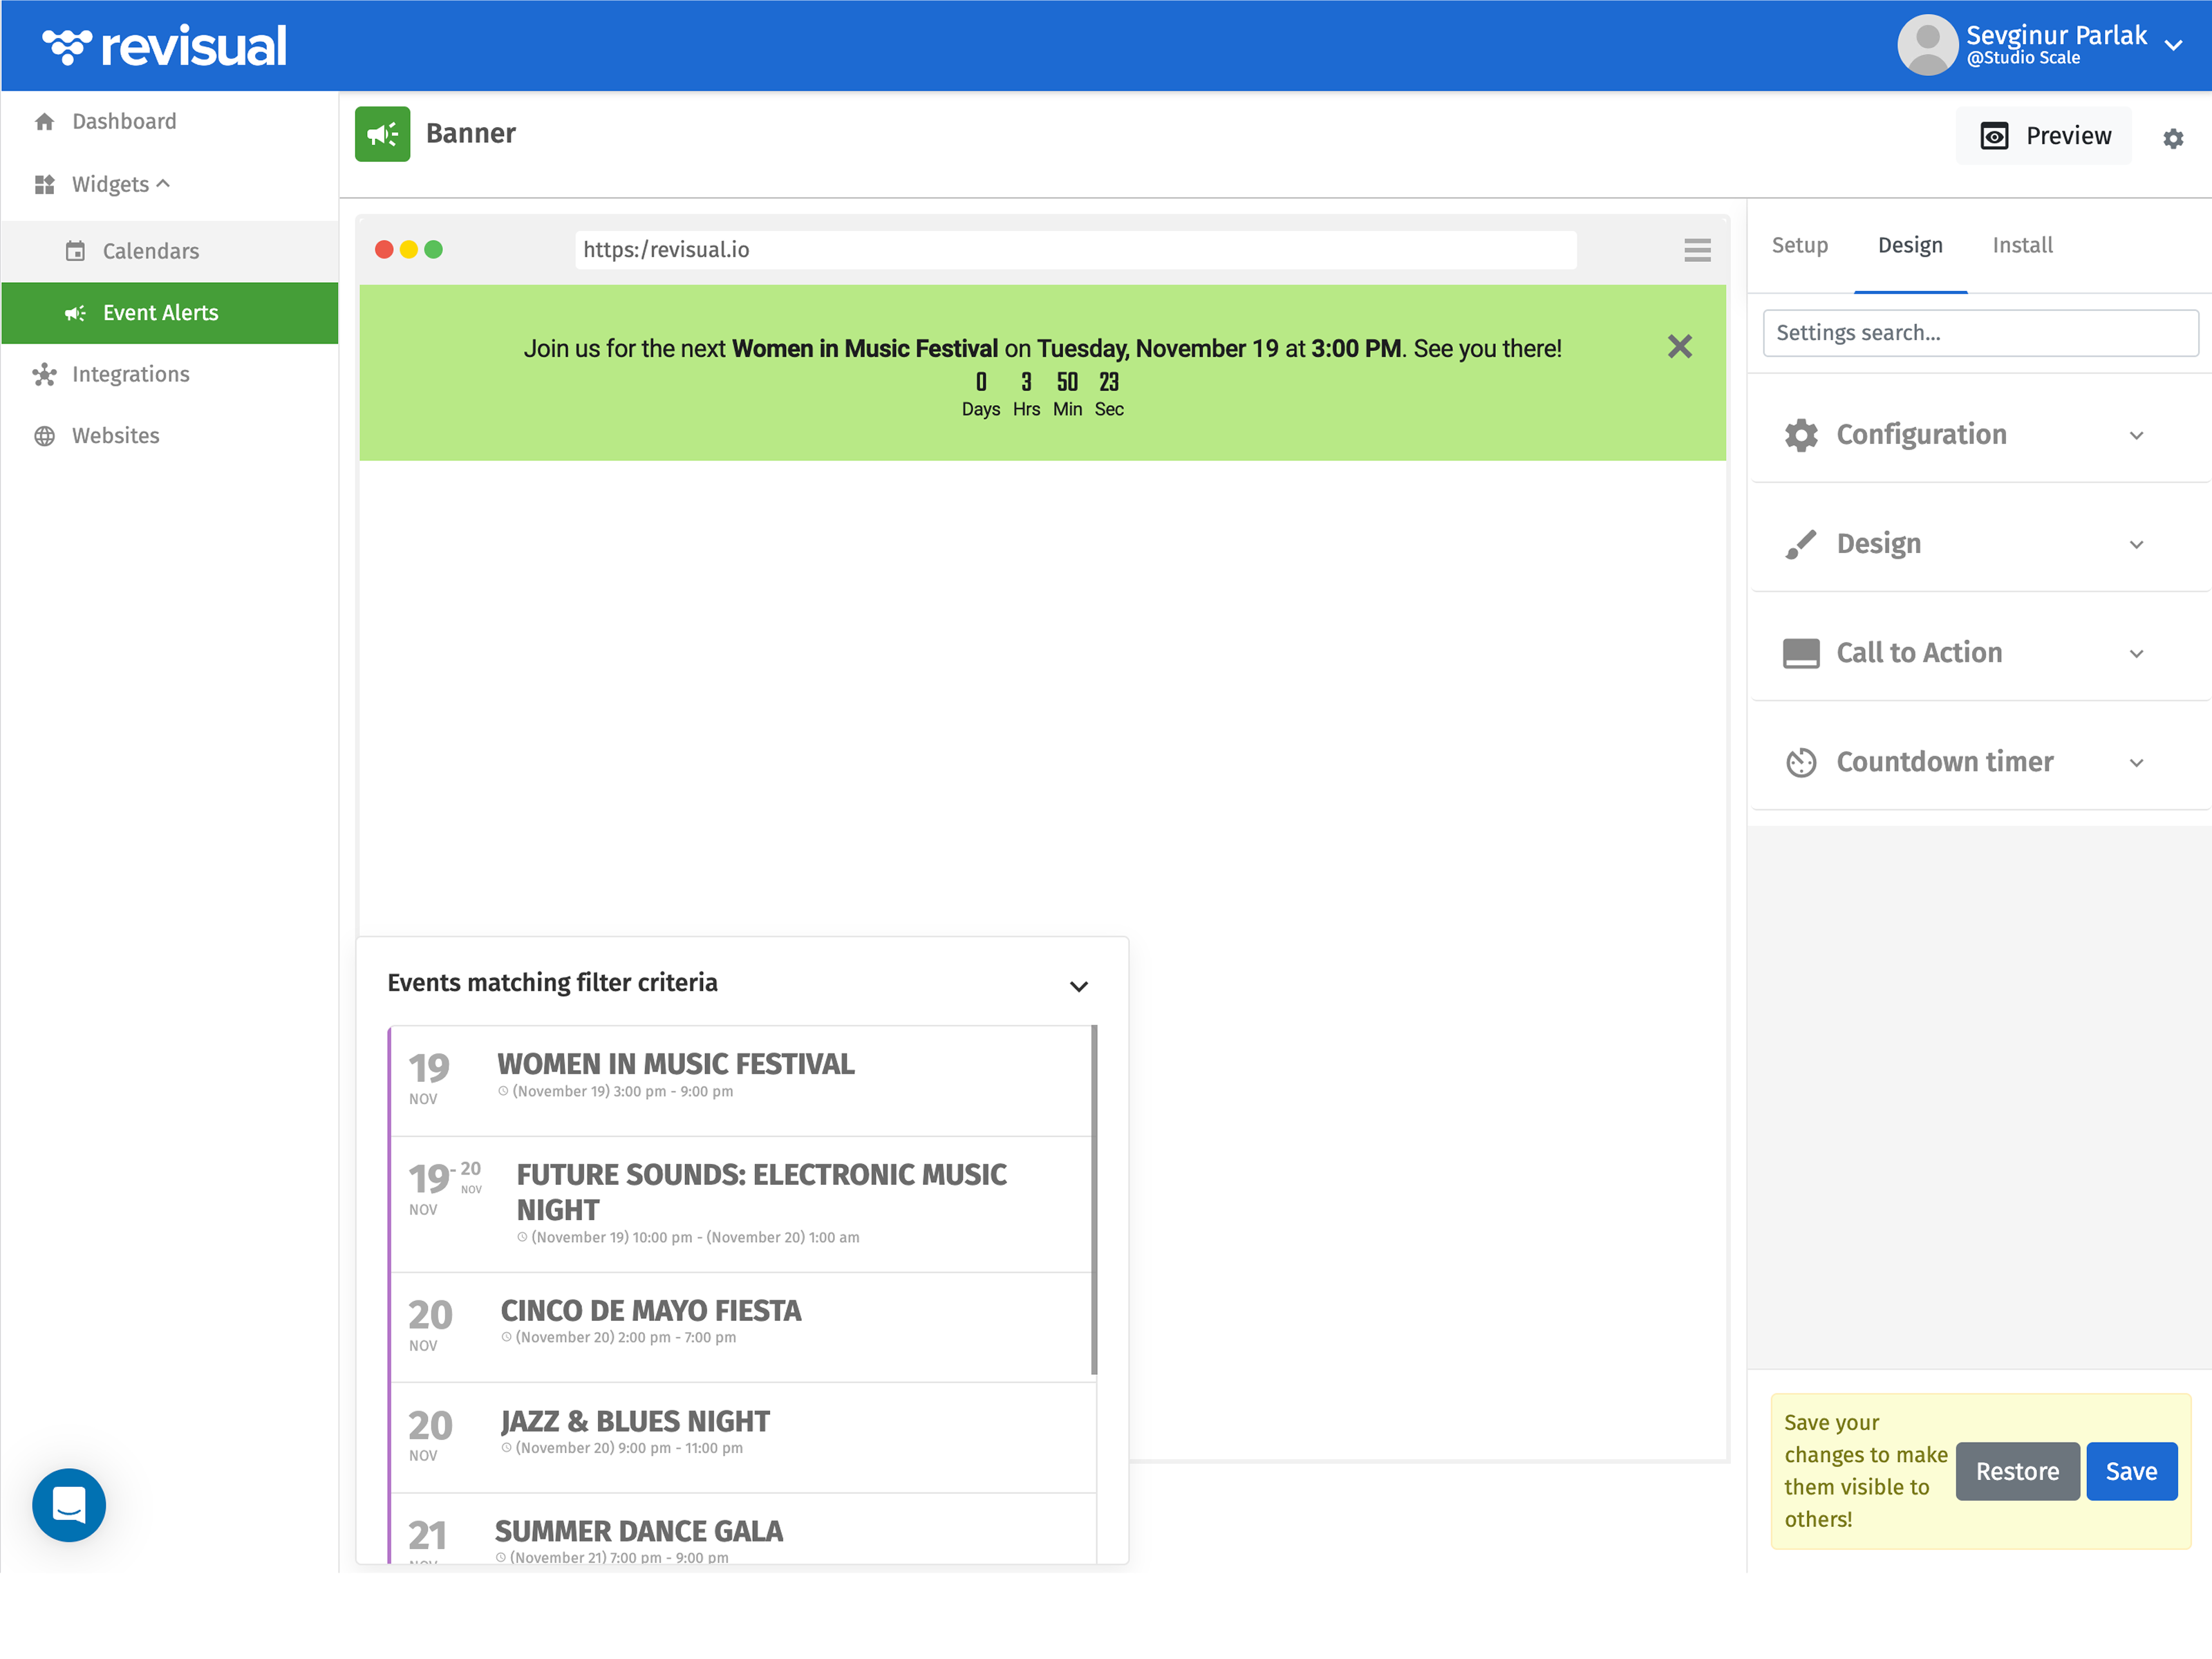Viewport: 2212px width, 1659px height.
Task: Open Calendars in the sidebar
Action: (x=170, y=251)
